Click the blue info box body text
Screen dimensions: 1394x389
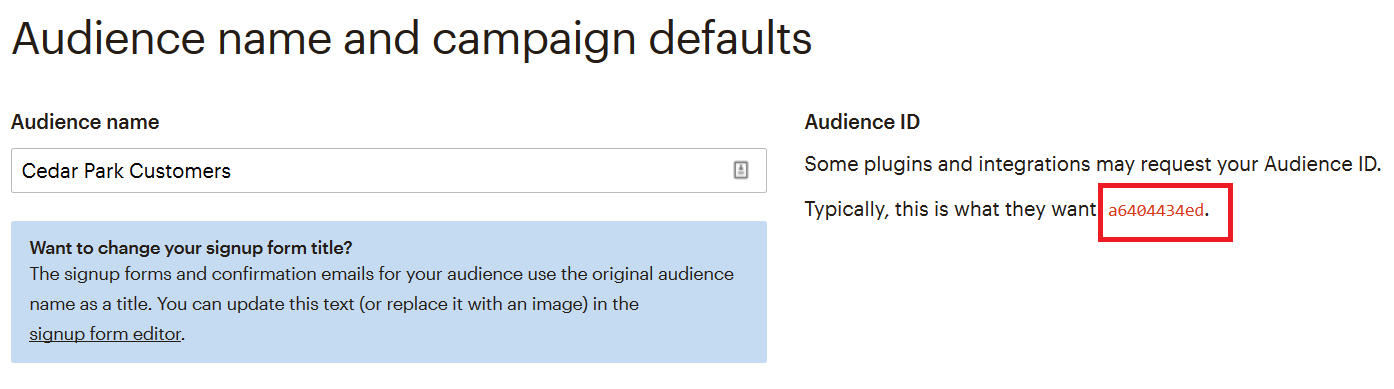[381, 303]
